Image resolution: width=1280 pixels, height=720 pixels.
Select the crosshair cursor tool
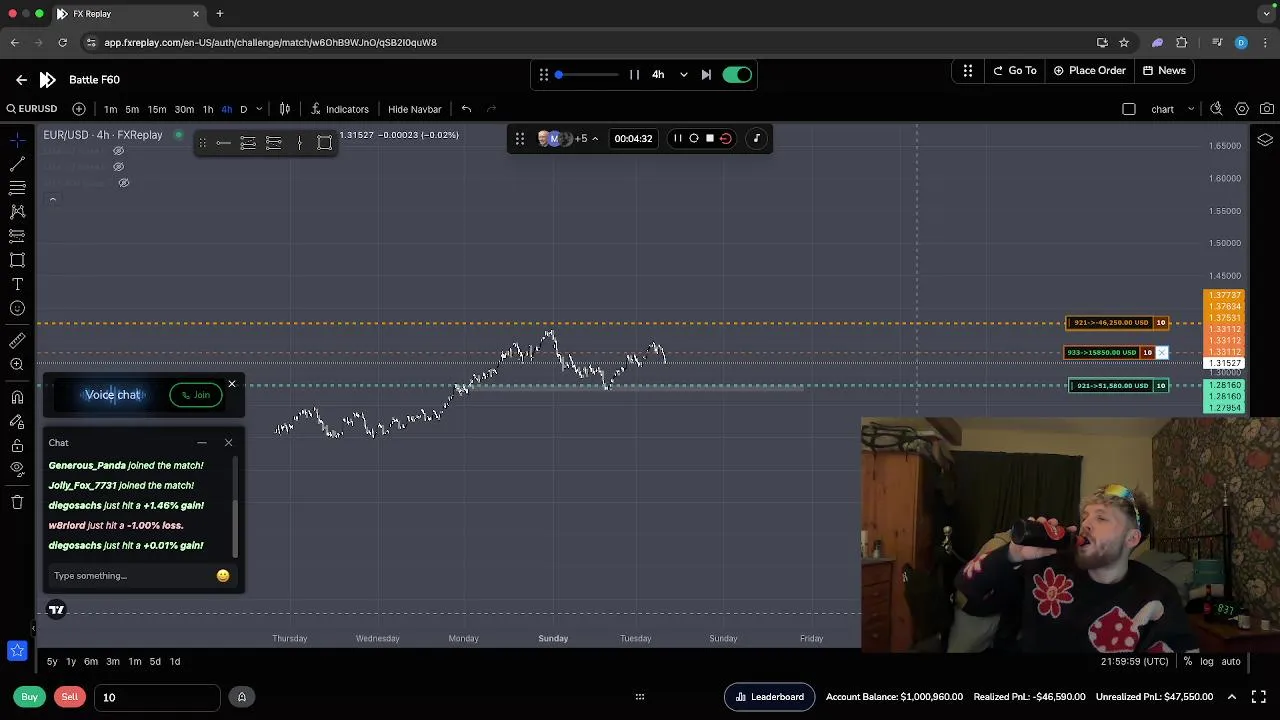coord(17,139)
